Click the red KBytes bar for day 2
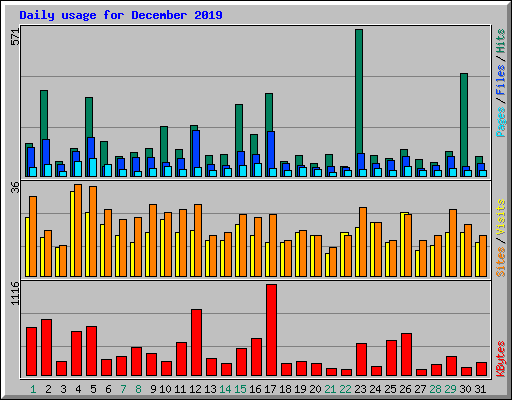 [46, 348]
